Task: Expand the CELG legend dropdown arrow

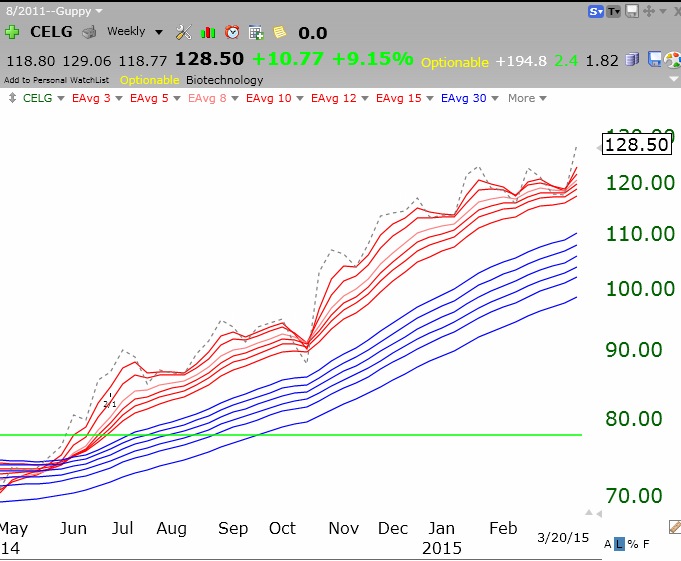Action: click(x=61, y=99)
